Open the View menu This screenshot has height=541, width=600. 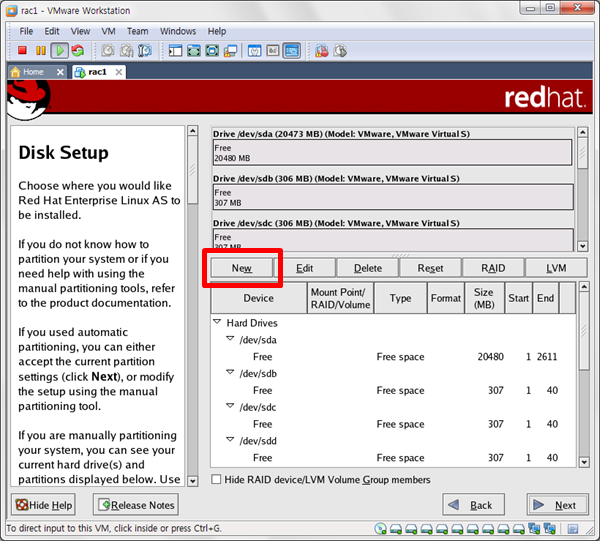(80, 31)
